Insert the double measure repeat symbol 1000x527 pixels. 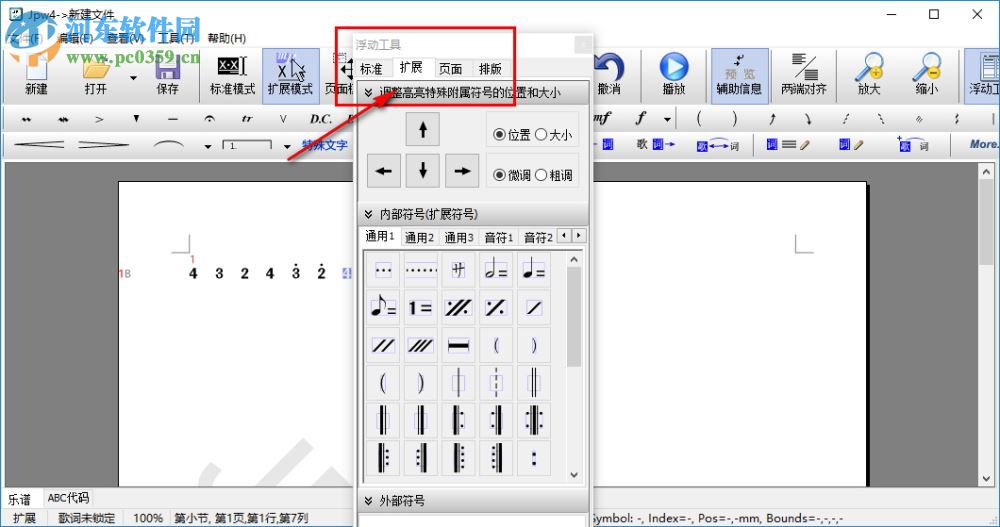pos(458,308)
